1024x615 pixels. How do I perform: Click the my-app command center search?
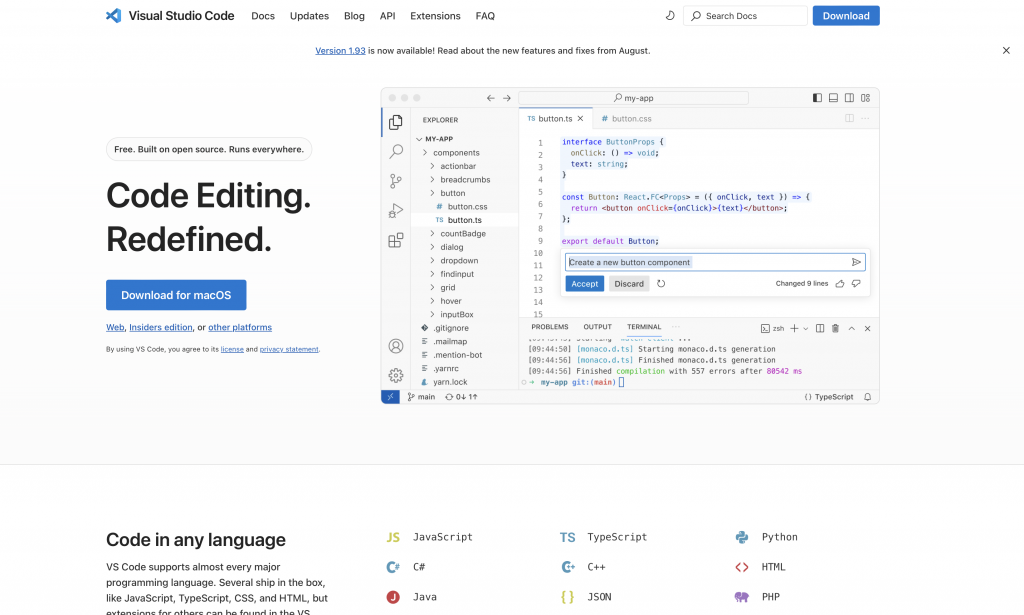(633, 98)
